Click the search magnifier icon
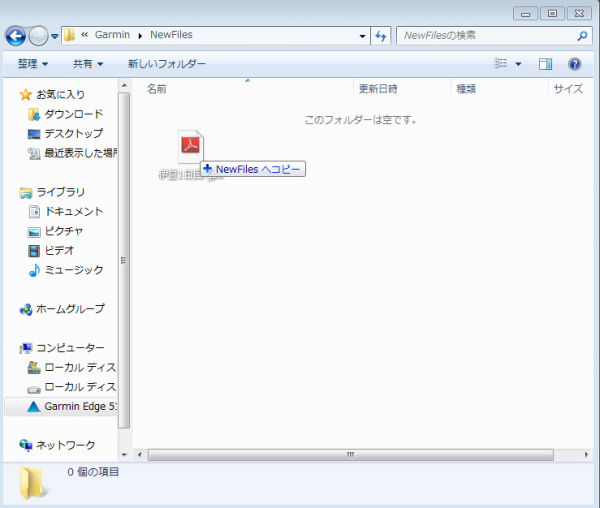Screen dimensions: 600x508 (x=583, y=36)
